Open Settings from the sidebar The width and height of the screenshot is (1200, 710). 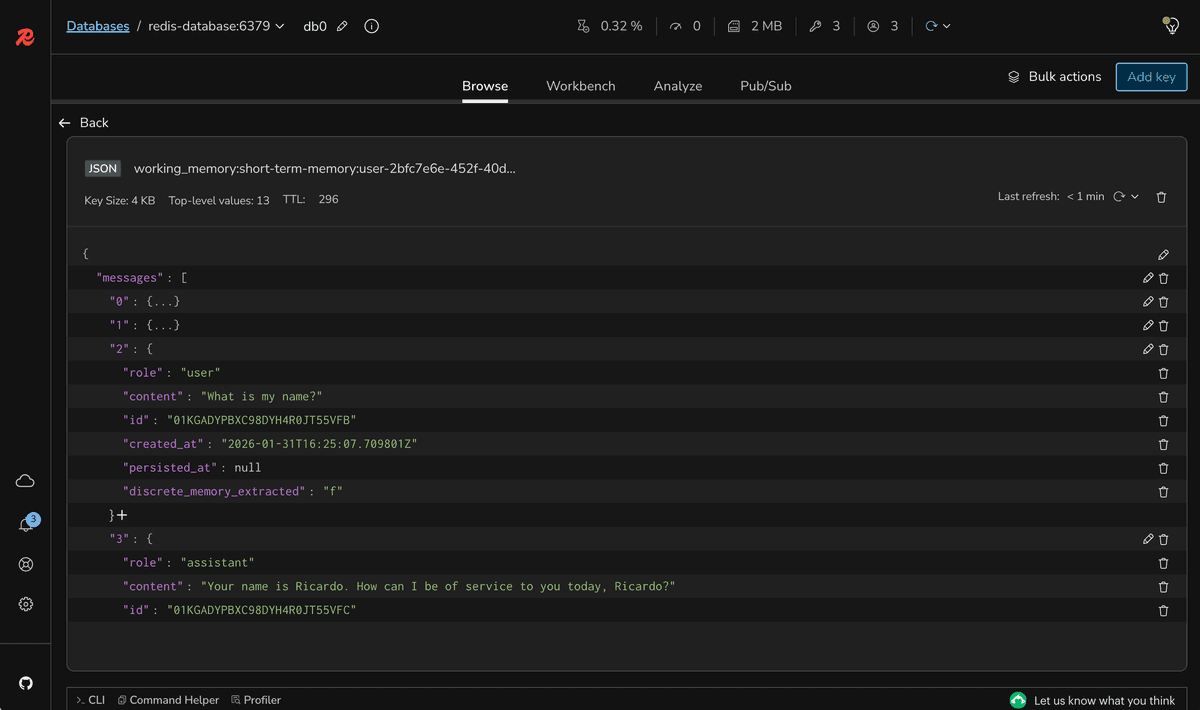[x=25, y=603]
